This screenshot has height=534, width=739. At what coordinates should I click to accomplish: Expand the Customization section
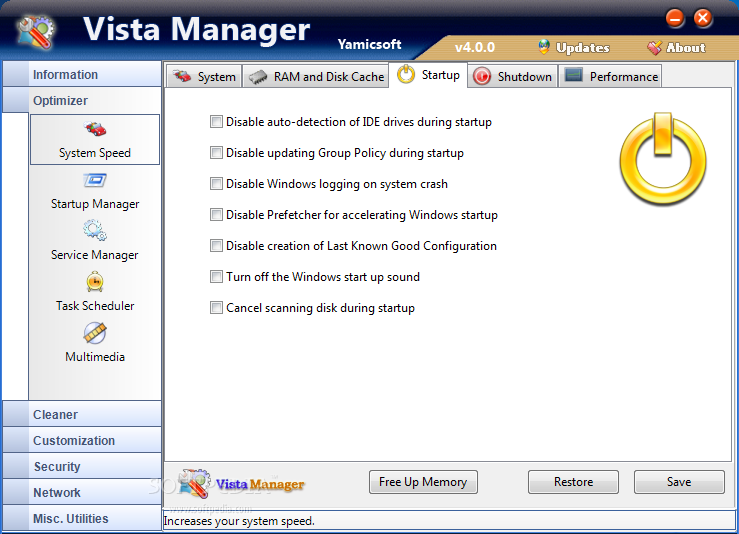pos(82,440)
